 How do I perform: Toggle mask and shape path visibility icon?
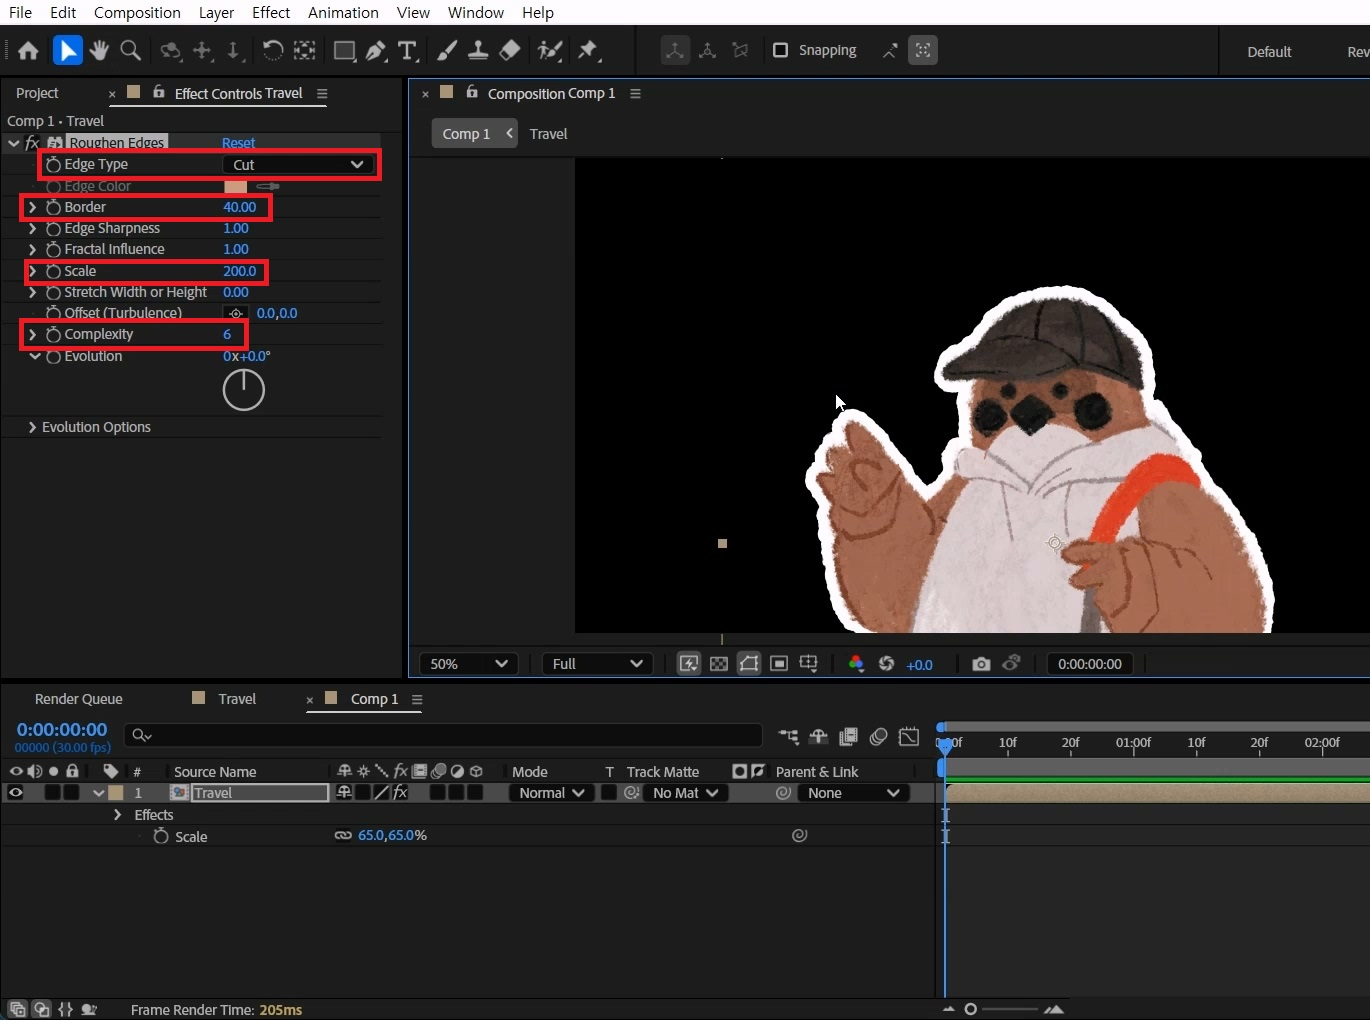tap(749, 664)
